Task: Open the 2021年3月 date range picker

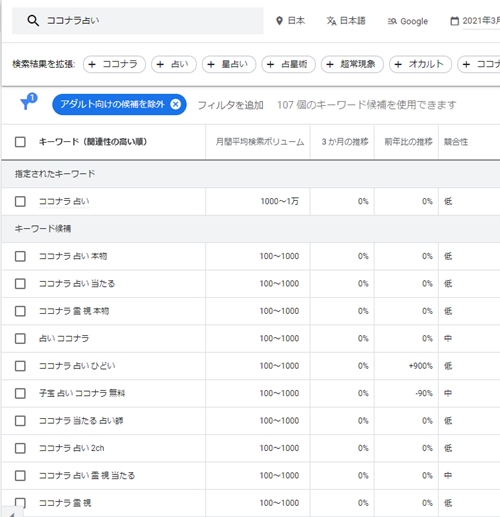Action: pos(475,21)
